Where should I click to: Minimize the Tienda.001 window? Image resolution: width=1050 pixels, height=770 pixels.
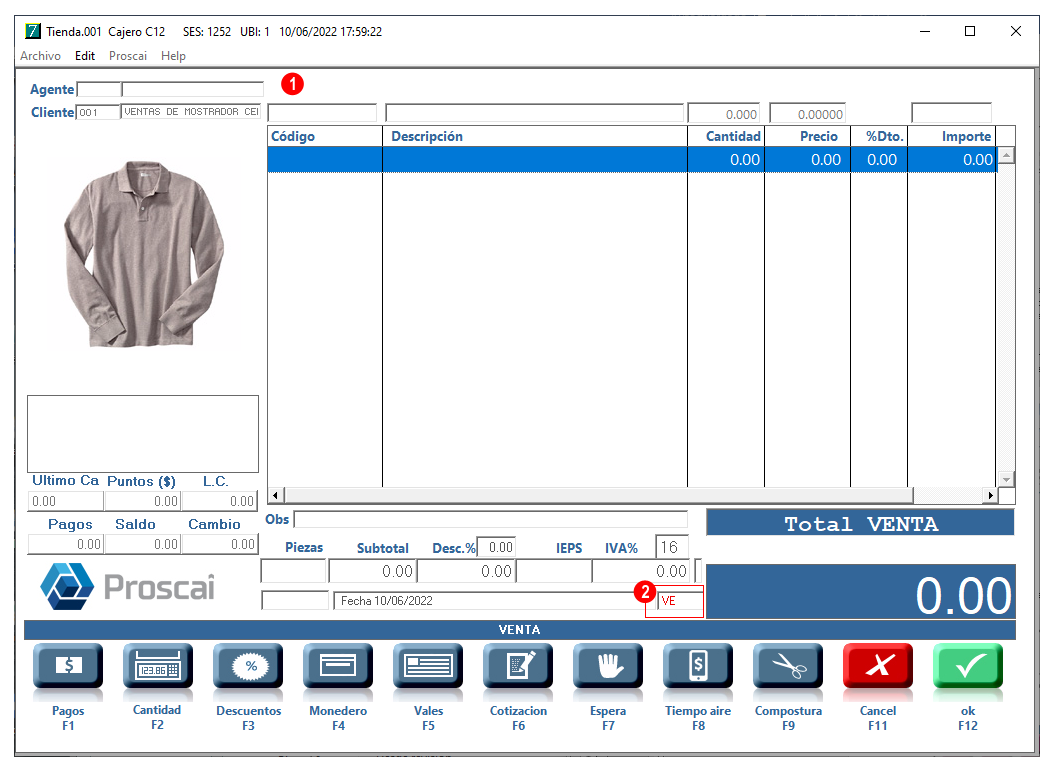pos(925,31)
